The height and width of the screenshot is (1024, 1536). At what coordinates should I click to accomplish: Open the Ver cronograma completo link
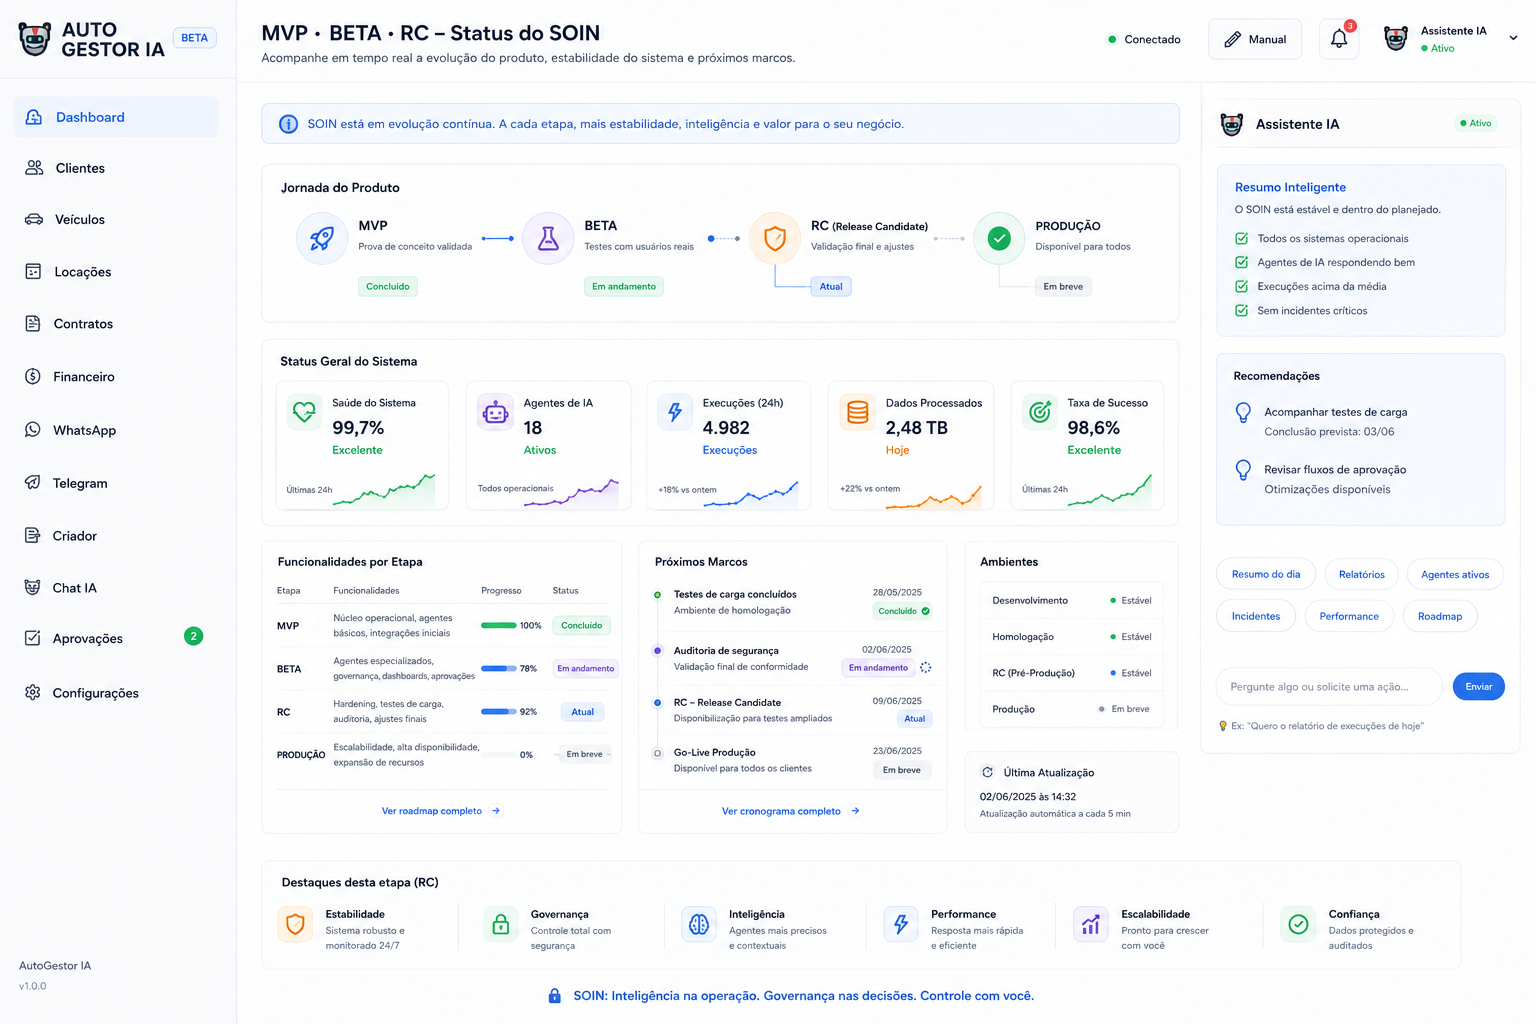point(791,811)
